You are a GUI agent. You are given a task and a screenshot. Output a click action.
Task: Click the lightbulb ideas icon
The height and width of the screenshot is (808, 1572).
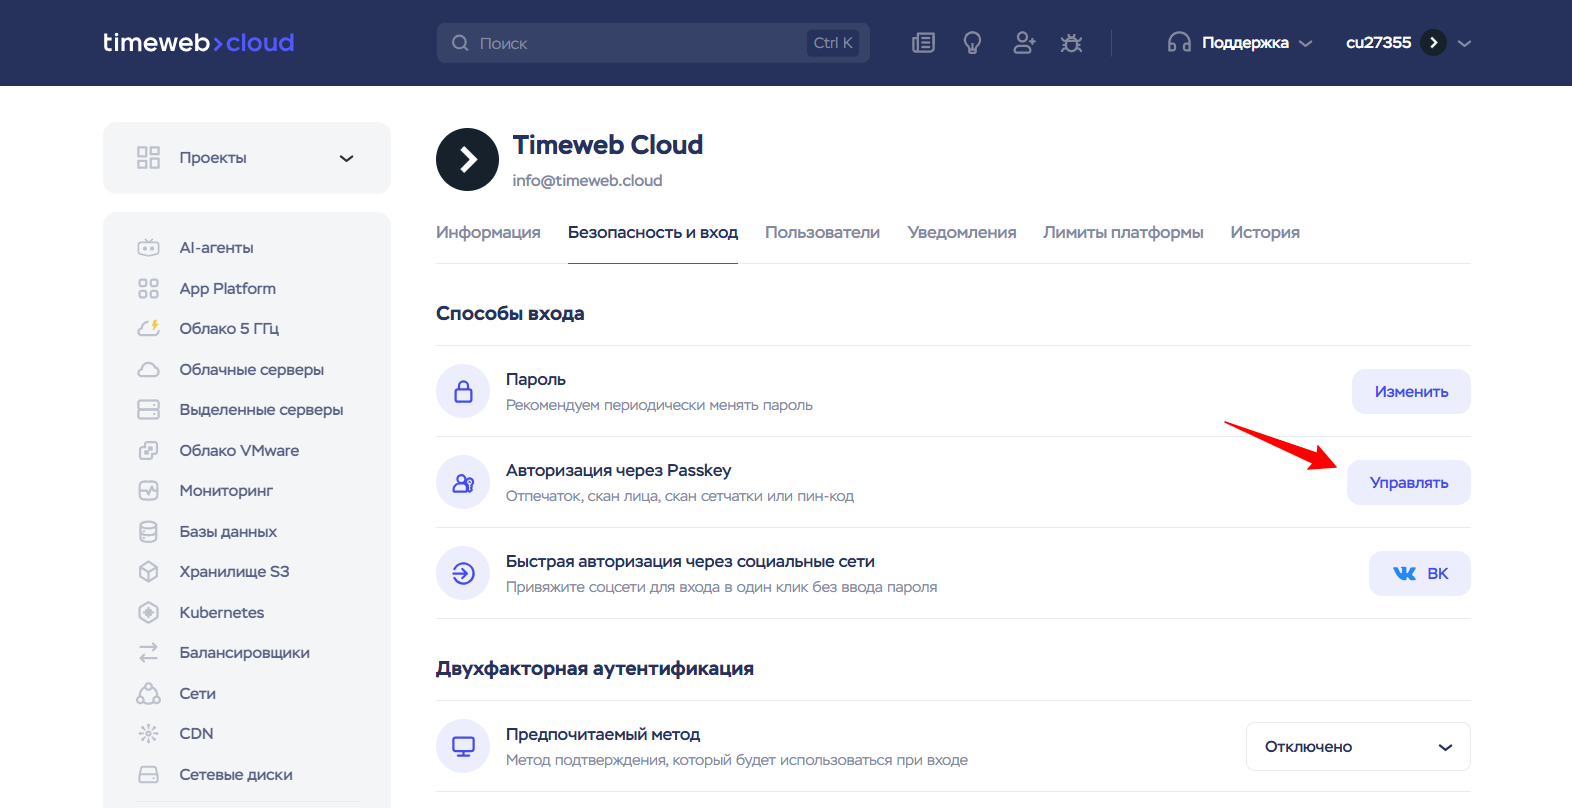point(972,43)
